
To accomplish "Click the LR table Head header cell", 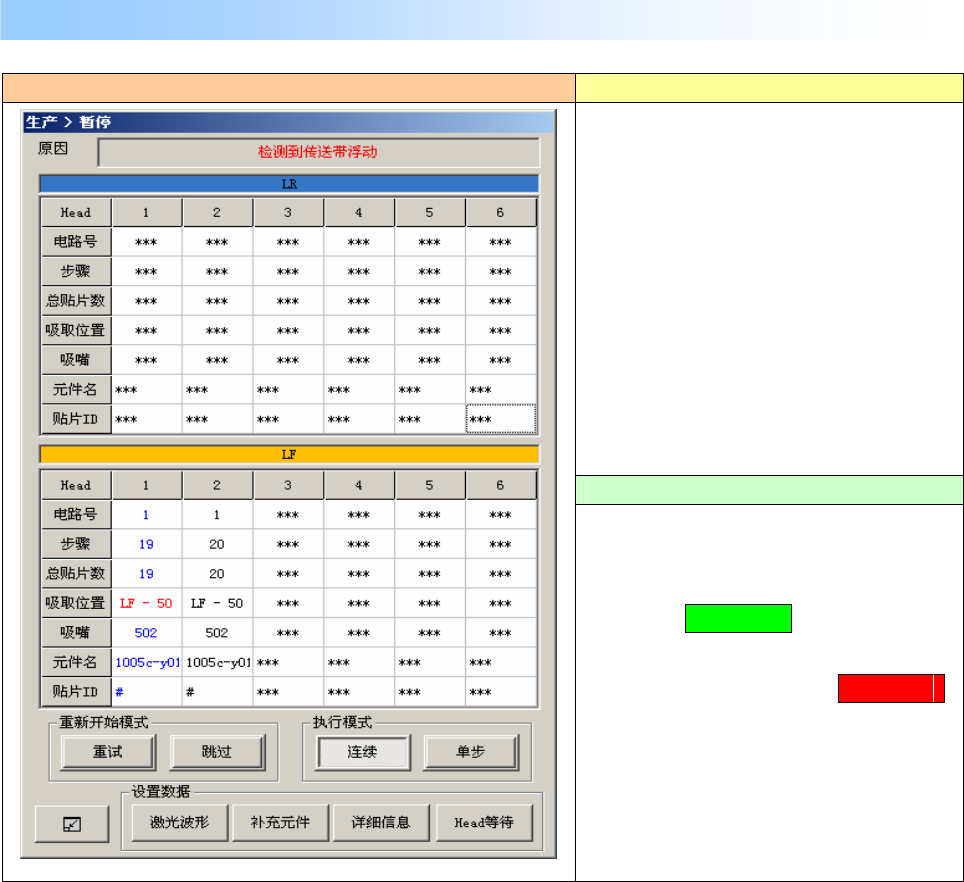I will click(76, 213).
